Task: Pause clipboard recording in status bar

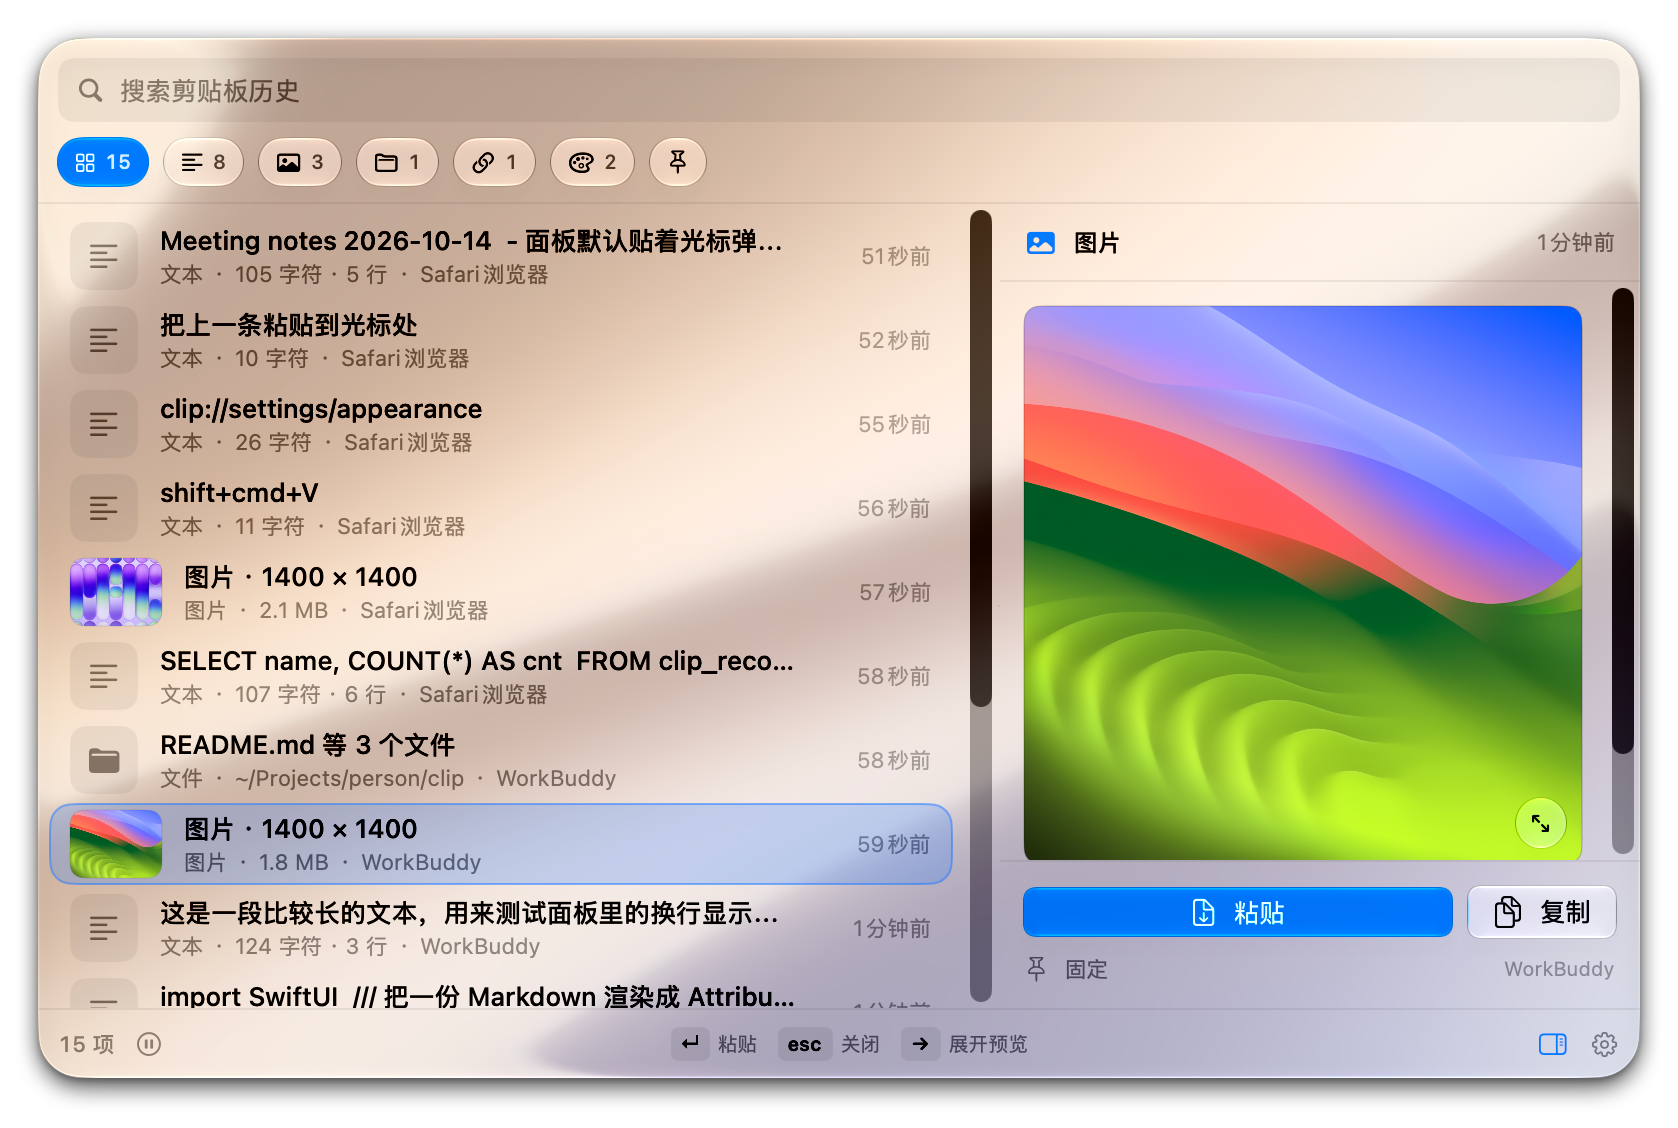Action: (149, 1044)
